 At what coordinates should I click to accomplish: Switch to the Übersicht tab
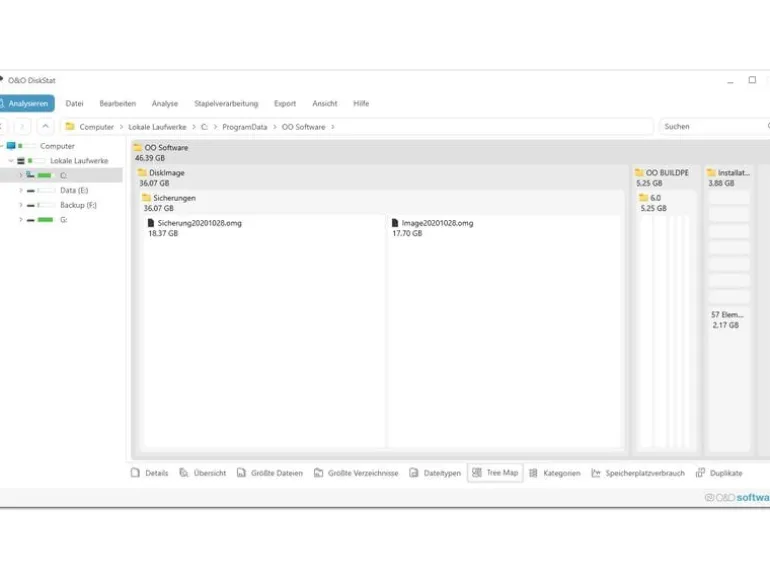[x=203, y=473]
